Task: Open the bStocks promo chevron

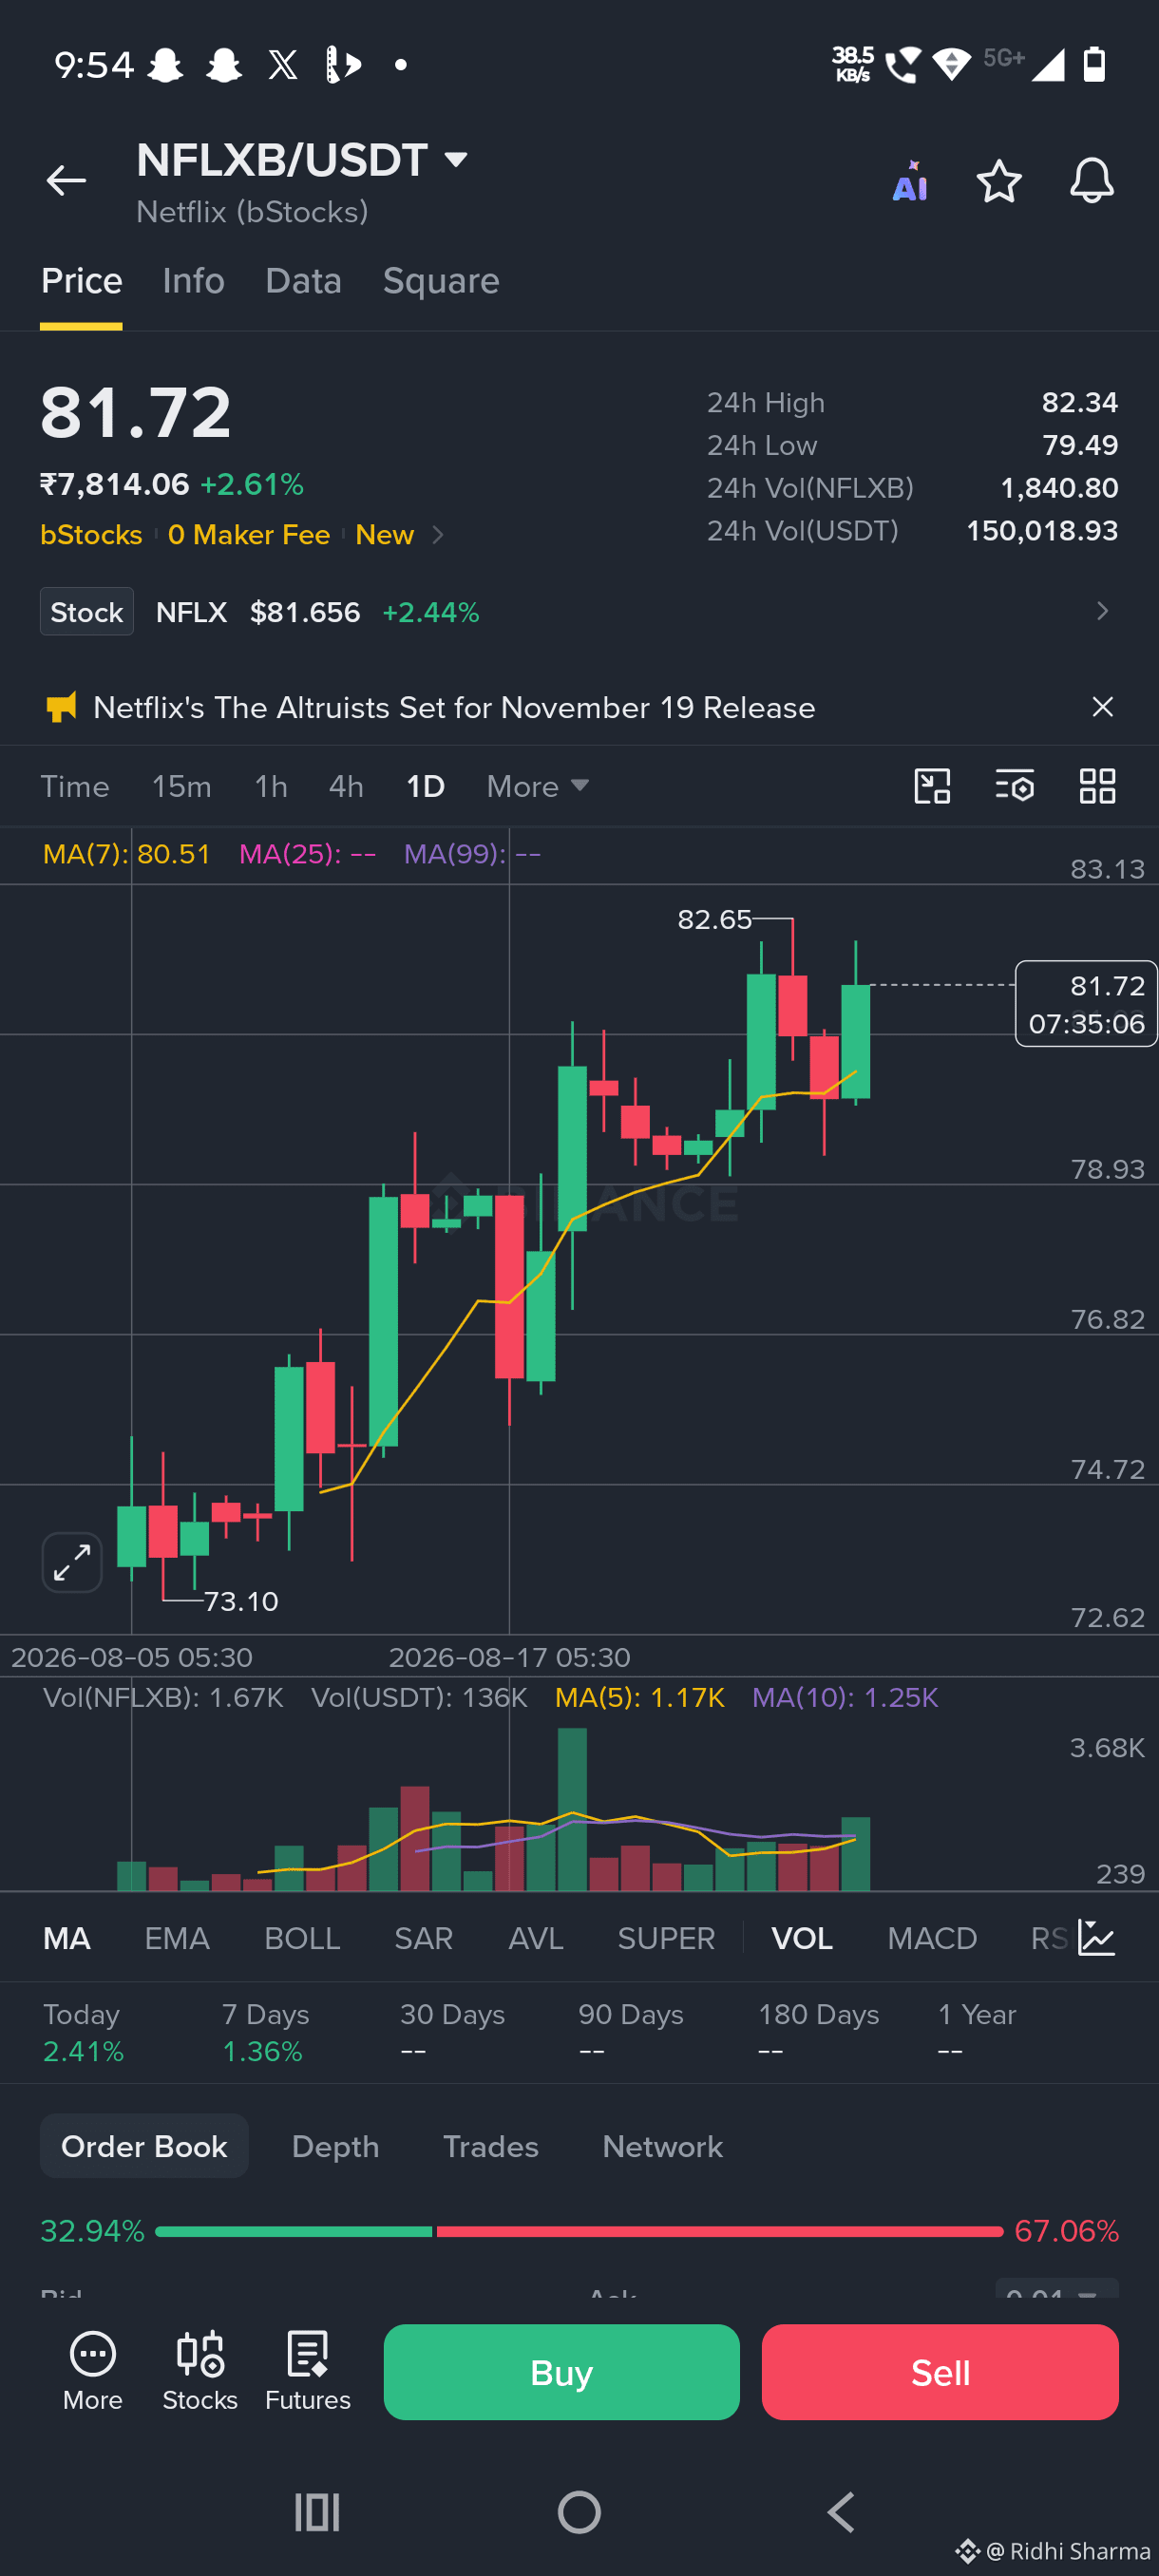Action: (437, 535)
